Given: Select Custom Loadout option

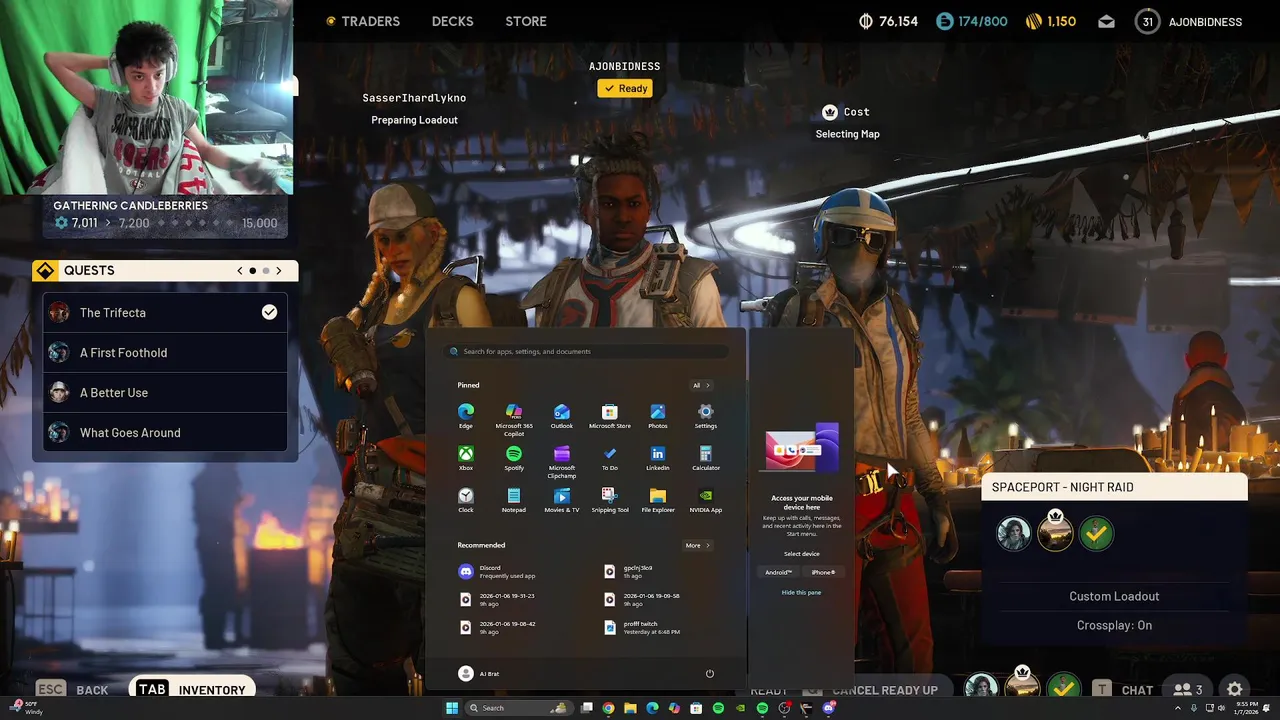Looking at the screenshot, I should pos(1114,596).
